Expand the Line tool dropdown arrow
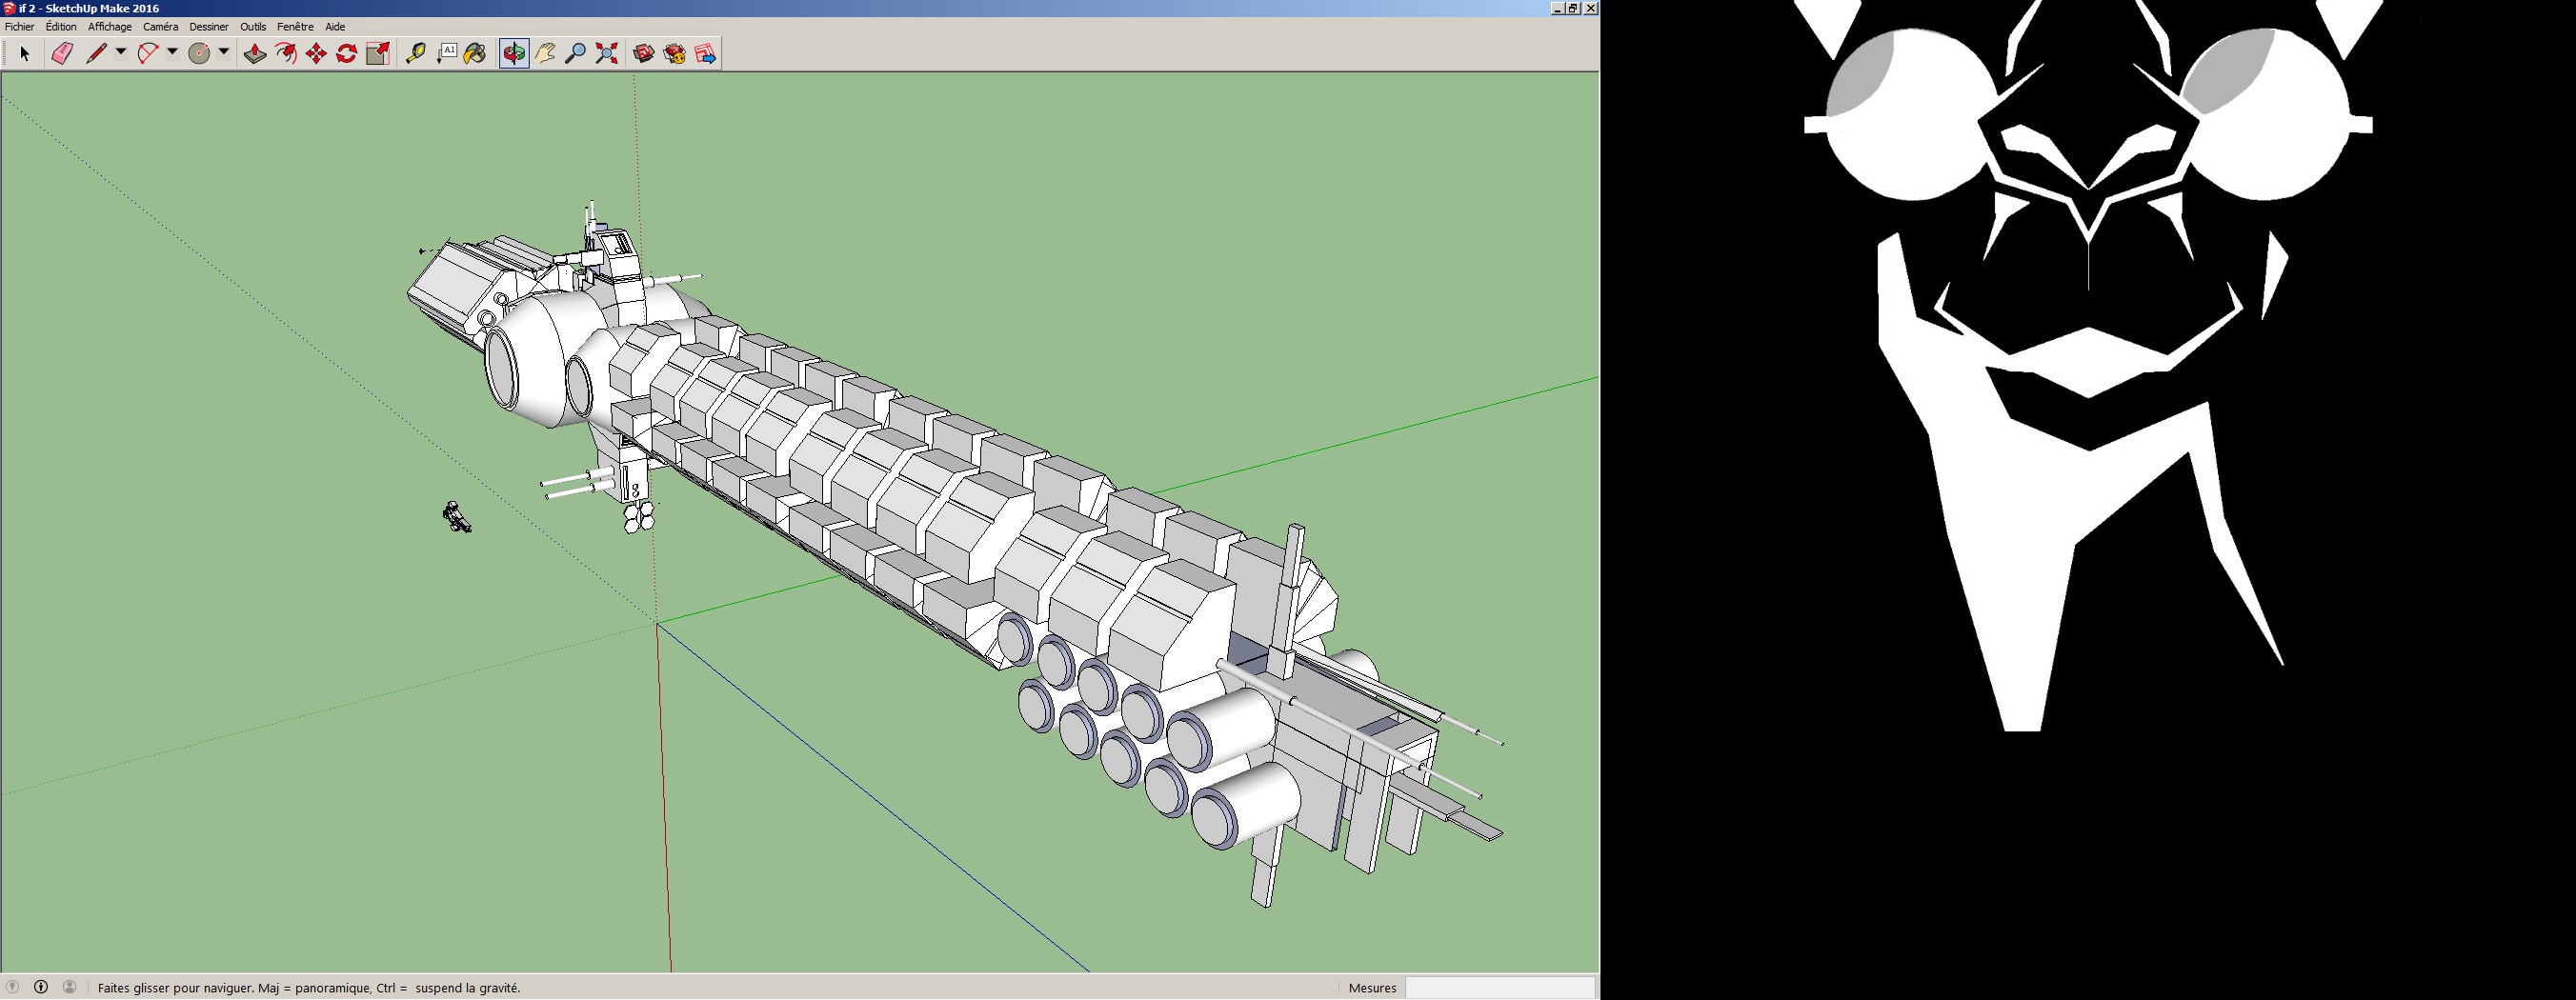 121,52
